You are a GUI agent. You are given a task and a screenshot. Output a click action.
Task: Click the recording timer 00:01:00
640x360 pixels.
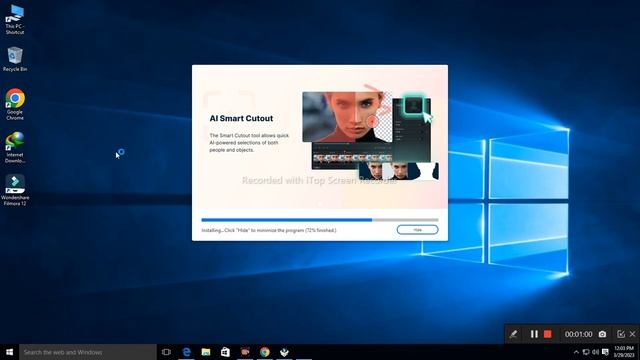click(x=578, y=334)
